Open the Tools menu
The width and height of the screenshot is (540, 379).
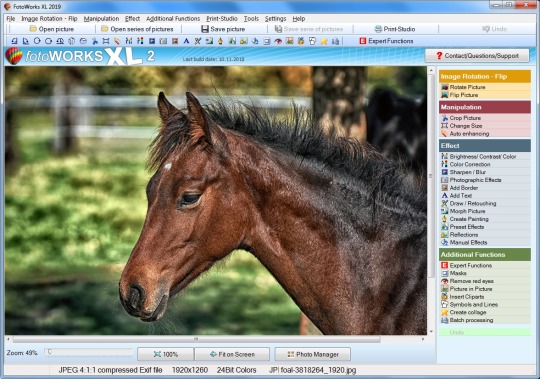pyautogui.click(x=251, y=19)
